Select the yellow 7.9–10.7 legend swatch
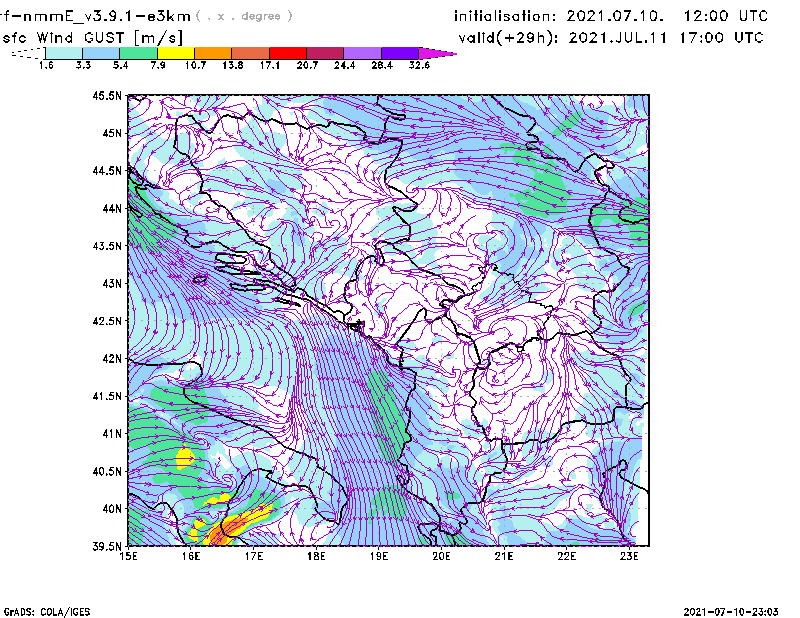Viewport: 800px width, 618px height. pyautogui.click(x=176, y=53)
